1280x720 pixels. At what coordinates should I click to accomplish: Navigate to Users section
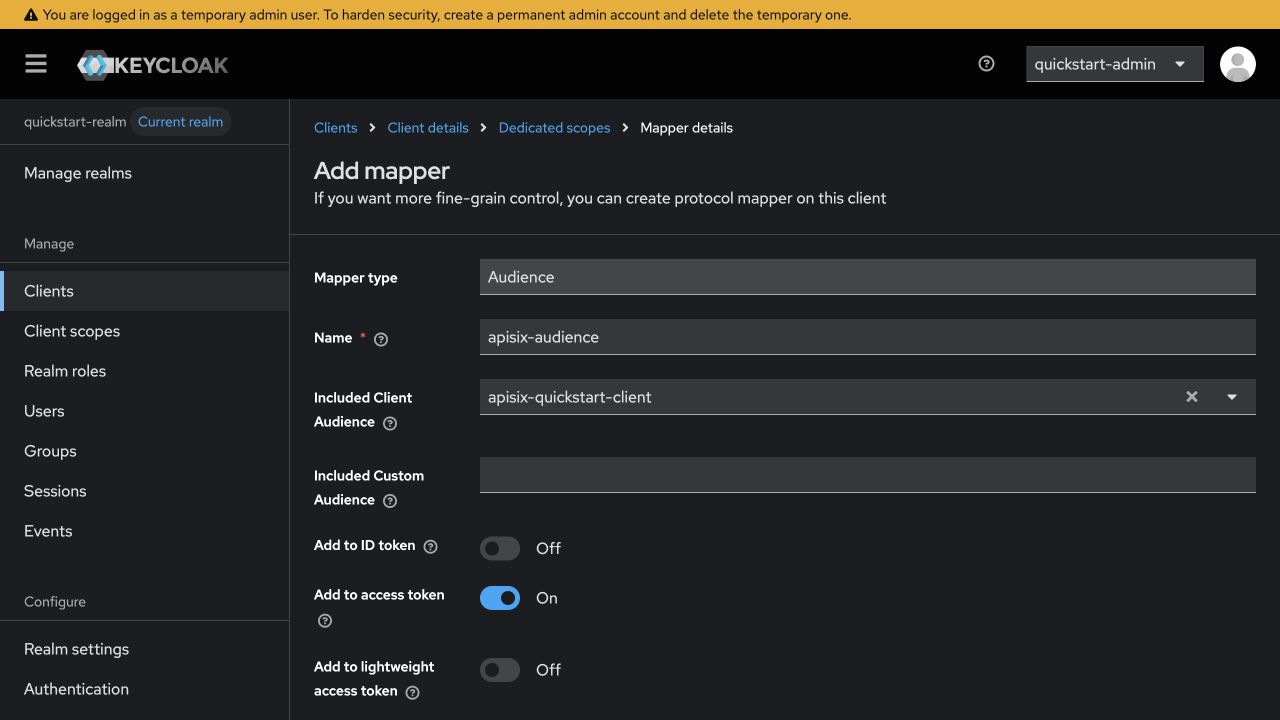(145, 411)
